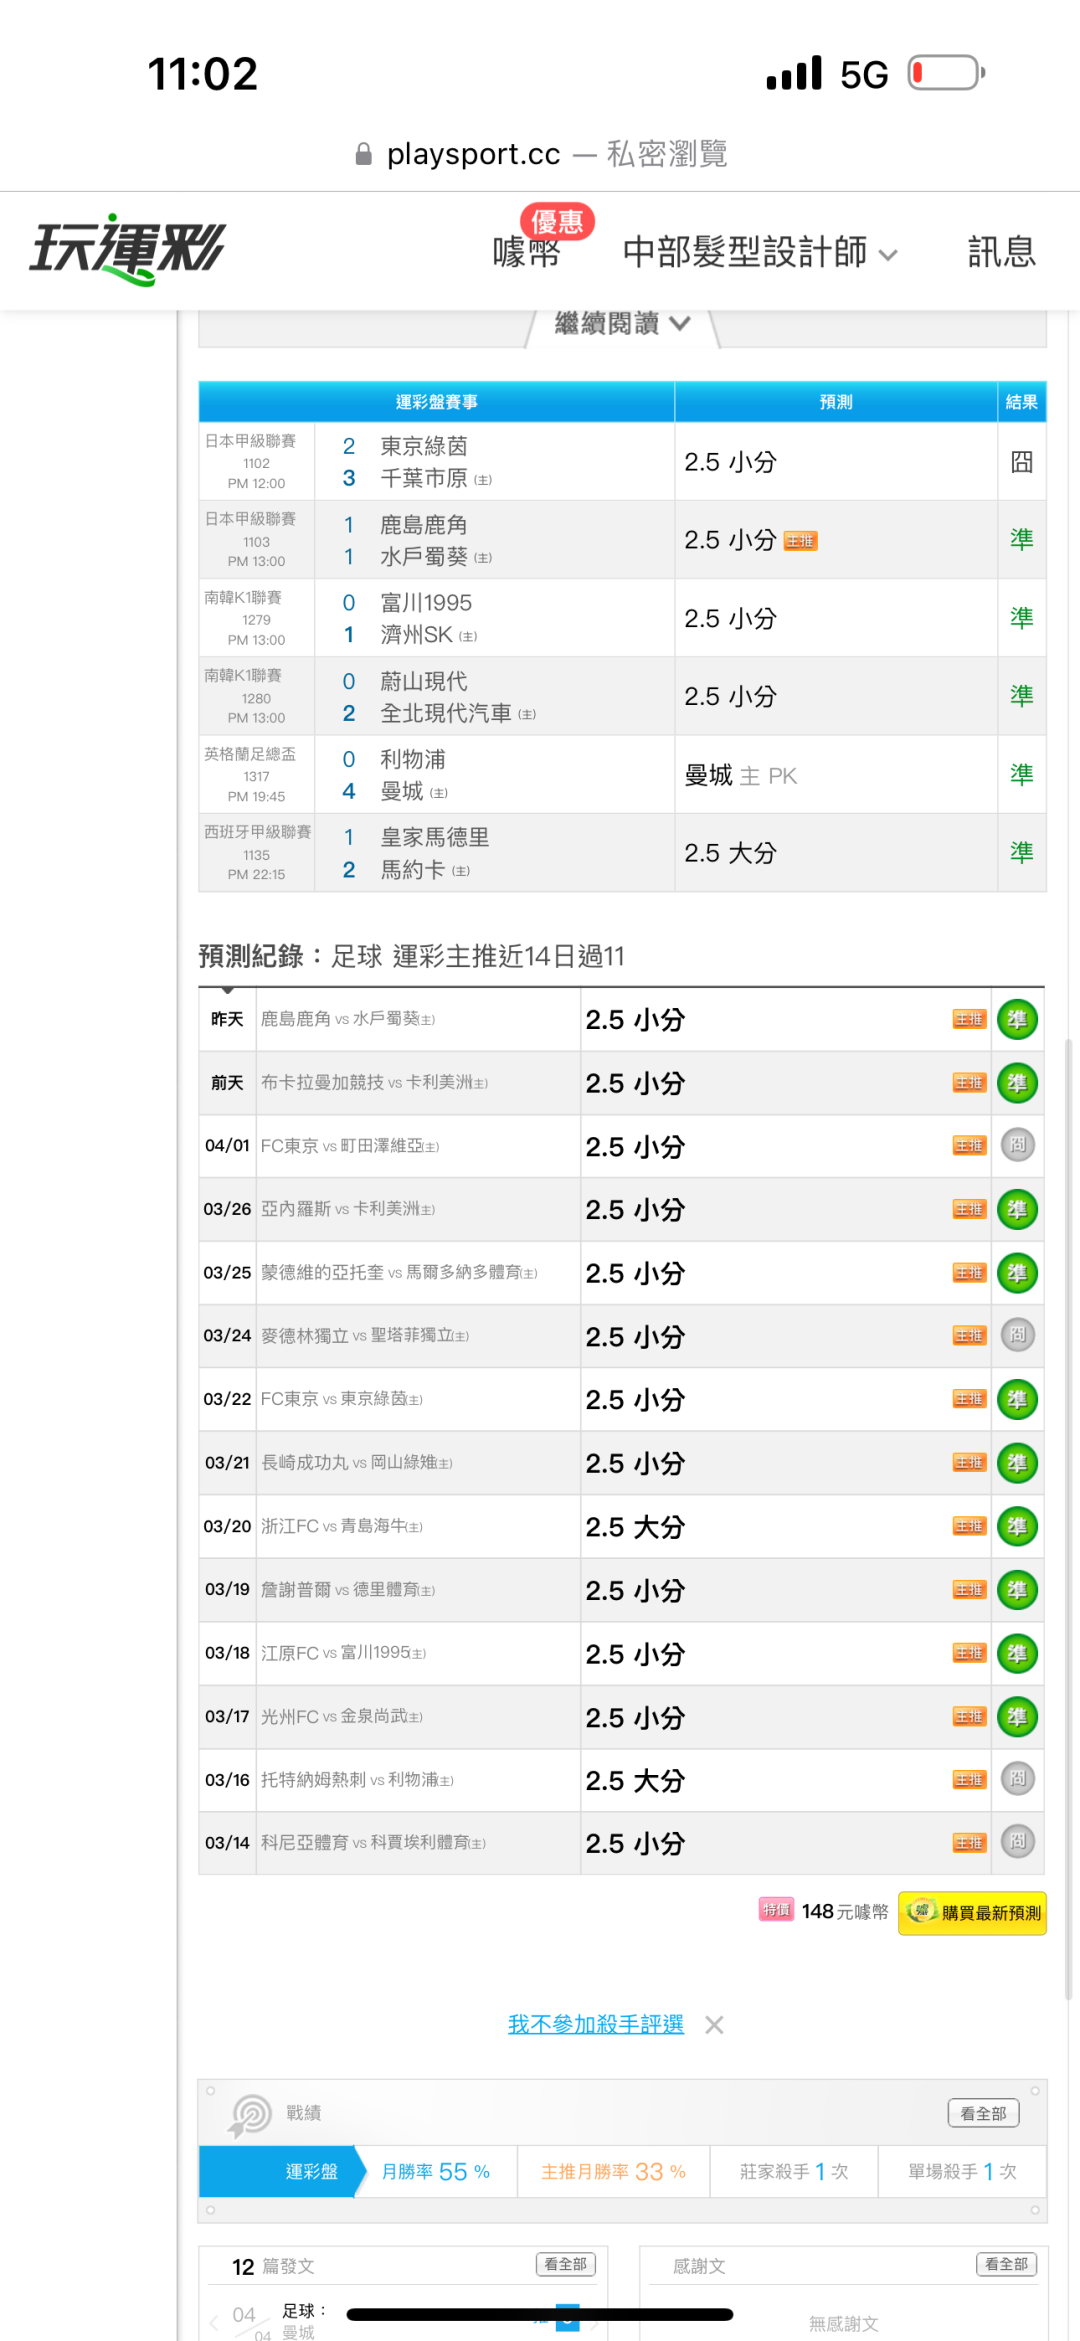Viewport: 1080px width, 2341px height.
Task: Dismiss the 殺手評選 notice with X
Action: tap(714, 2025)
